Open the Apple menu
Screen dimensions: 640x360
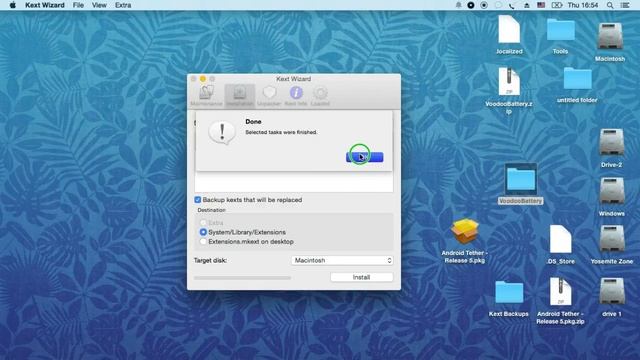[12, 5]
